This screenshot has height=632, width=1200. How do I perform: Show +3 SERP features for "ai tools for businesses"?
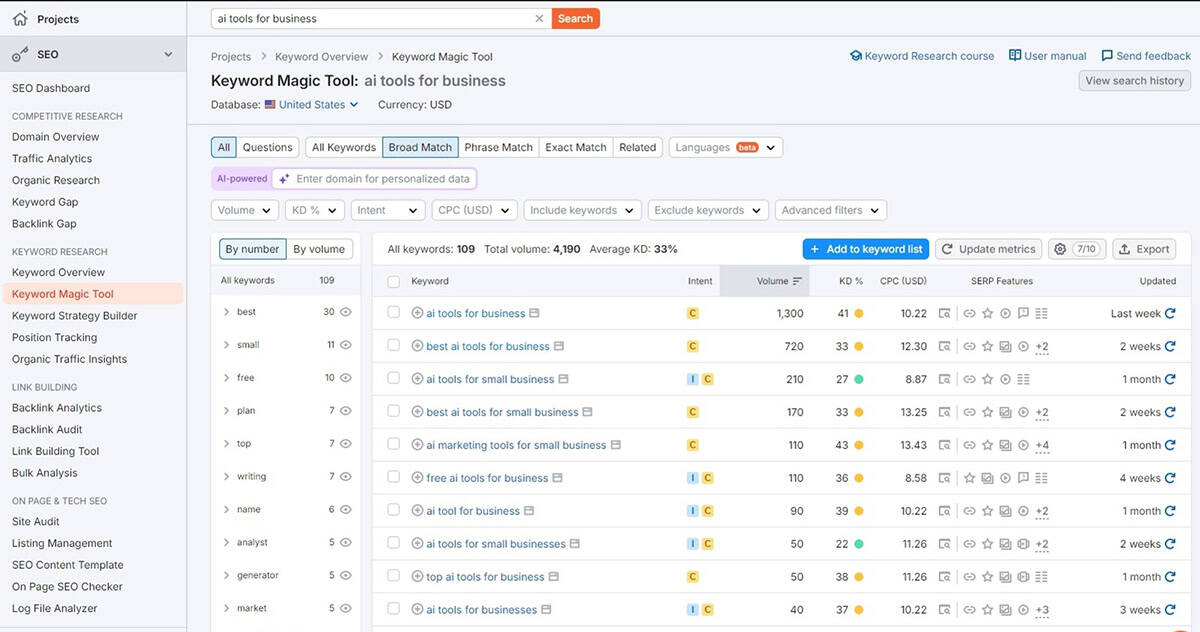[1042, 611]
